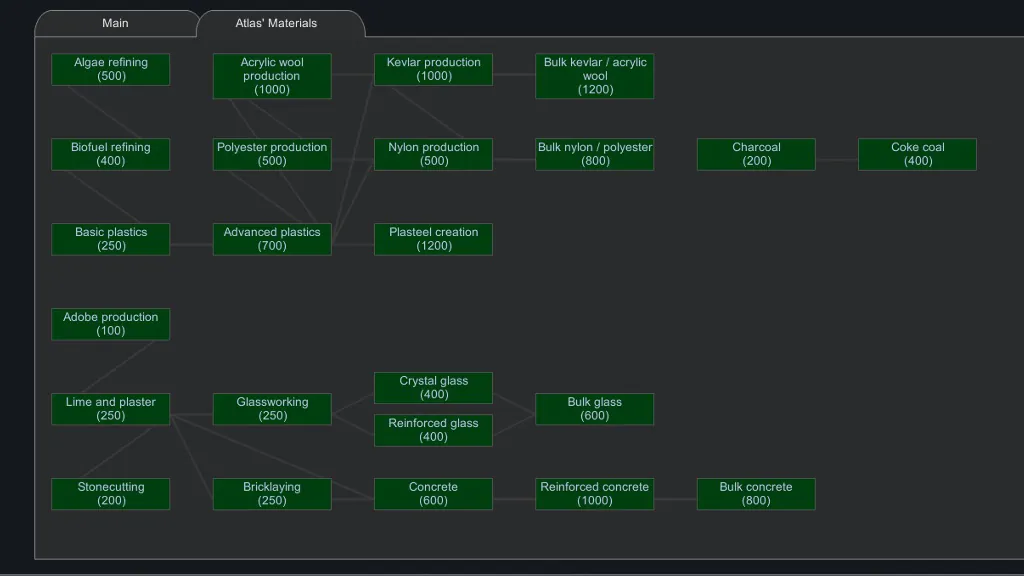Select the Atlas' Materials tab

click(x=276, y=23)
